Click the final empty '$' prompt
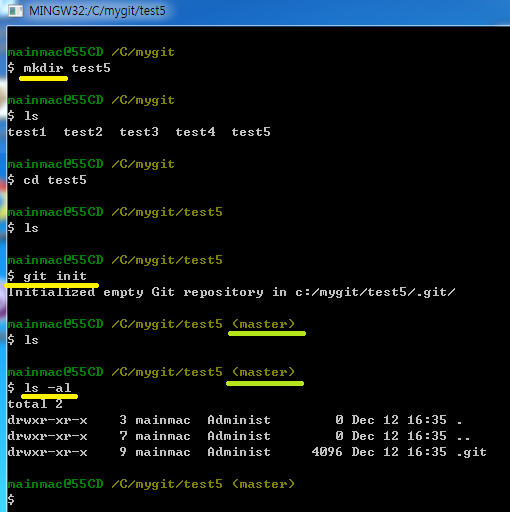 tap(11, 500)
